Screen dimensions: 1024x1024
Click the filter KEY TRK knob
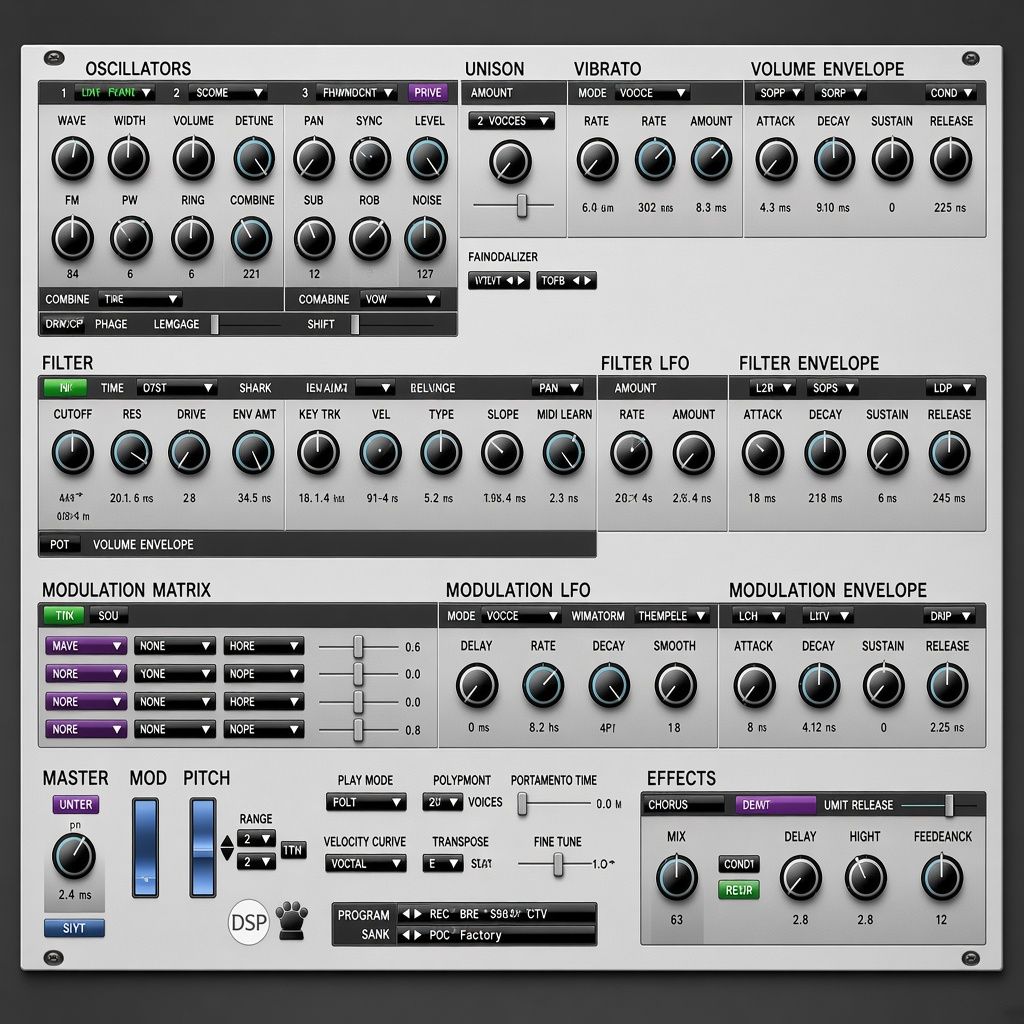click(318, 452)
